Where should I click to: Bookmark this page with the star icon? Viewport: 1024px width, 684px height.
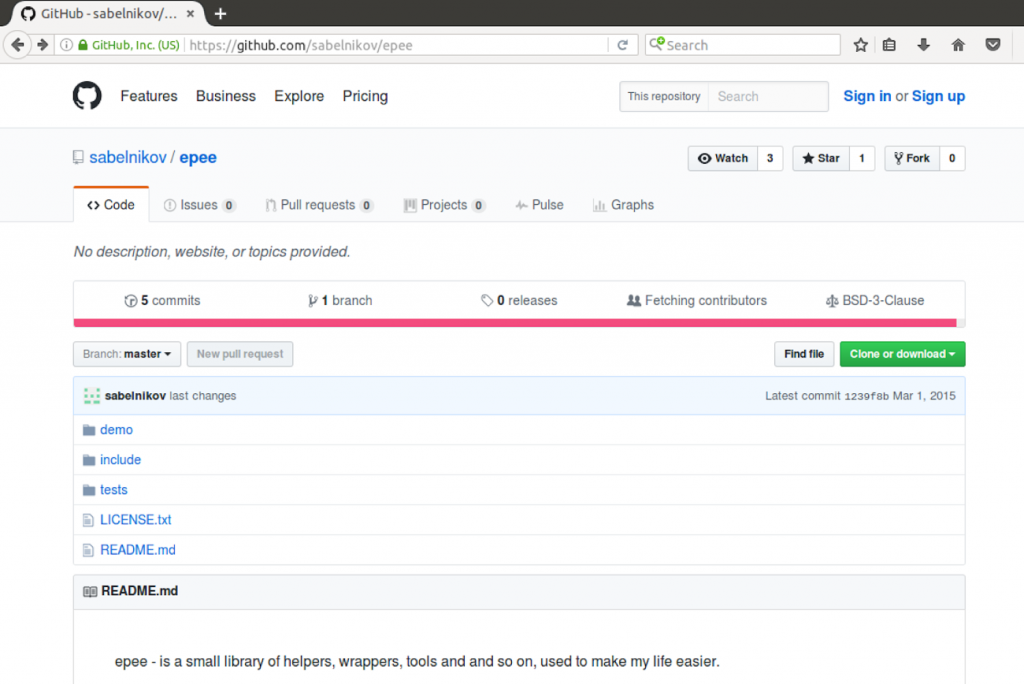point(860,45)
